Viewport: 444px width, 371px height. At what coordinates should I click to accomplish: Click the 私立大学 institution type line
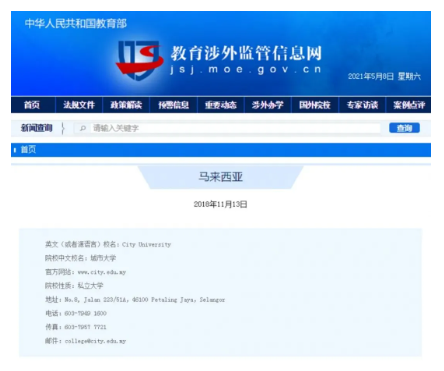[74, 286]
